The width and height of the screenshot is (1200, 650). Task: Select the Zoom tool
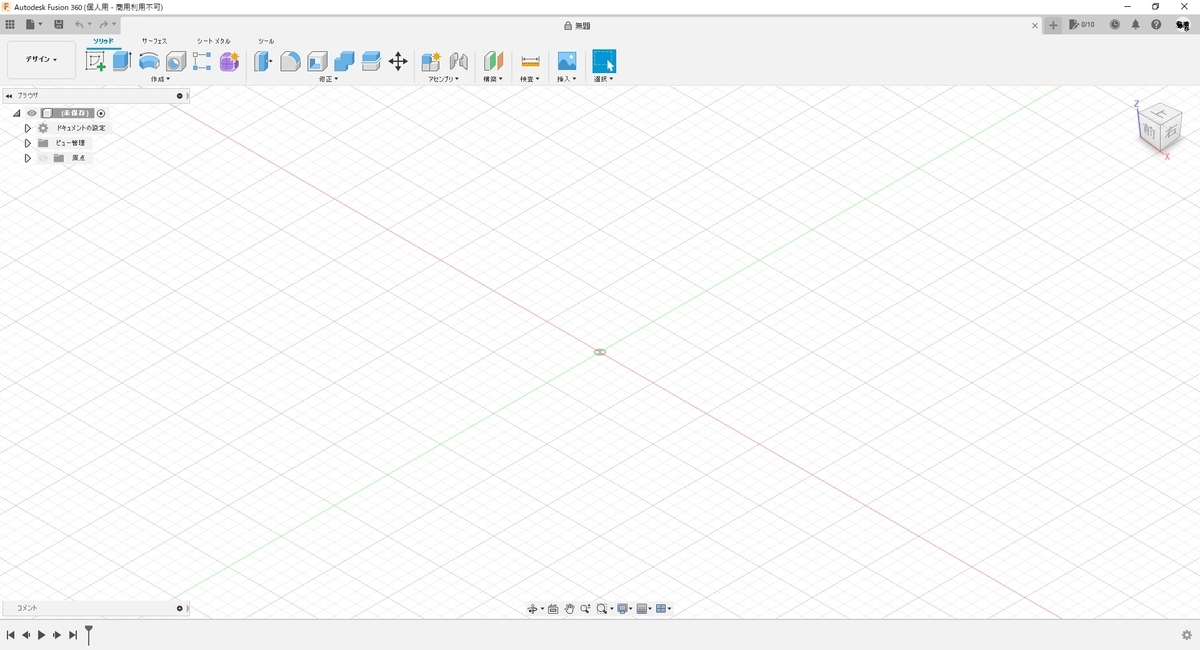585,609
